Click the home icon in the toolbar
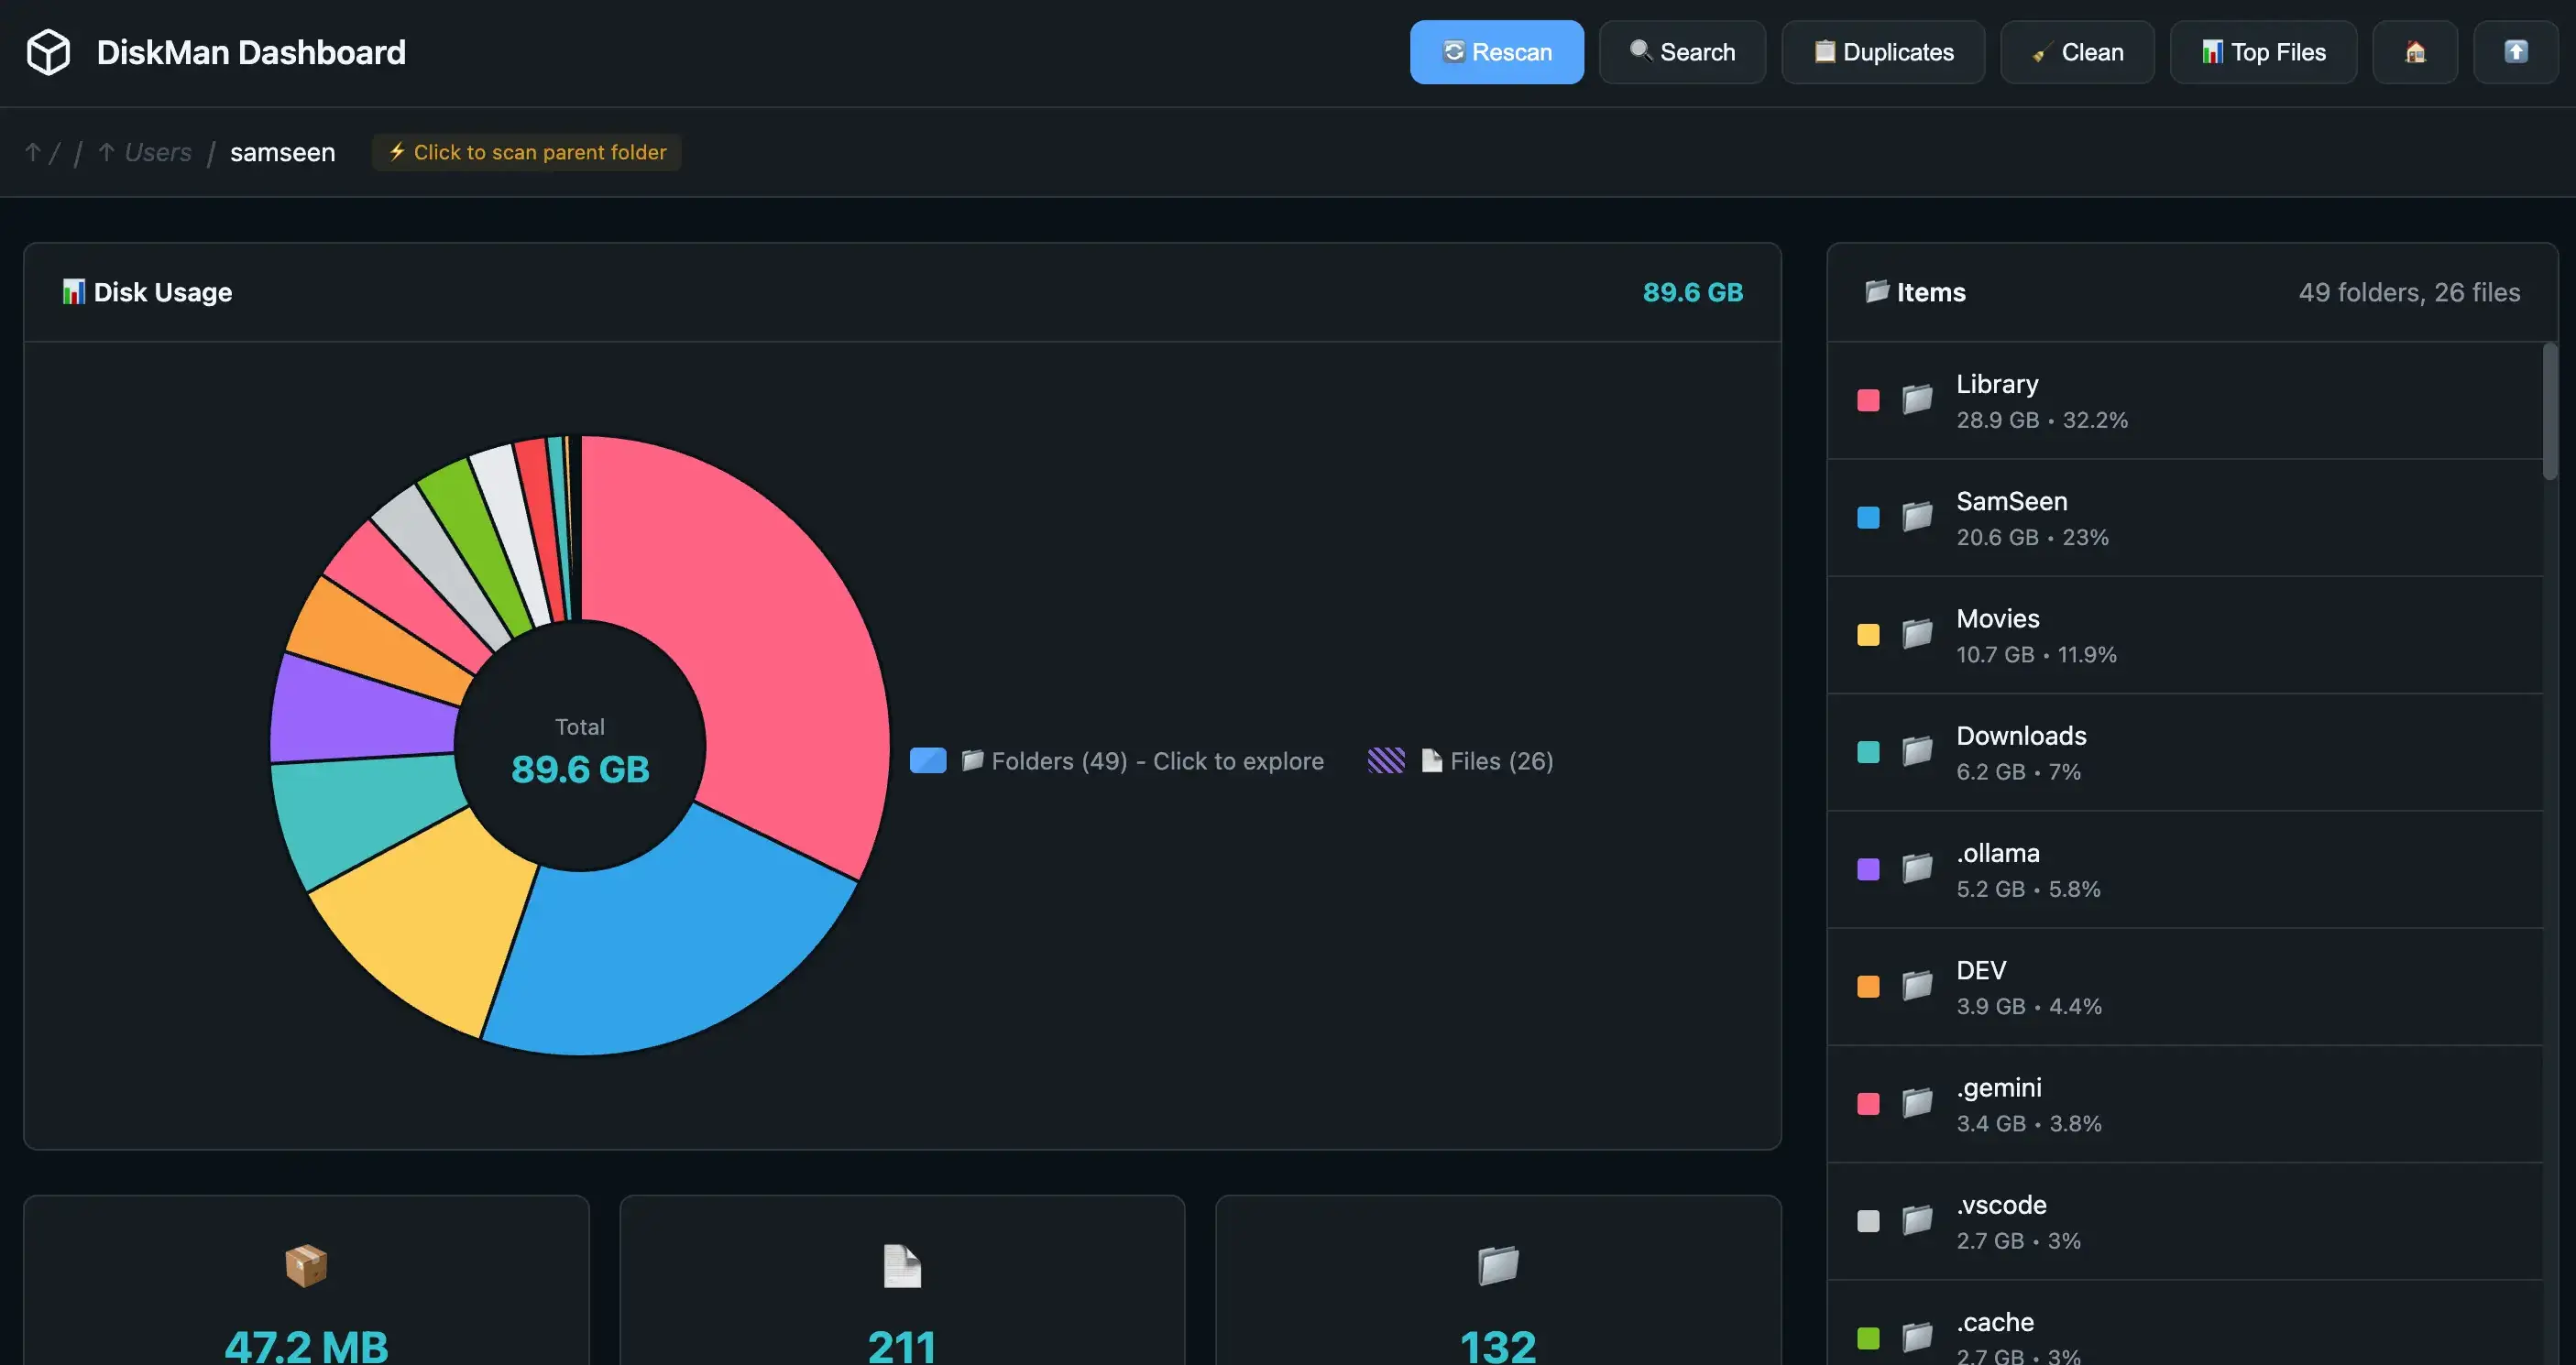 pos(2415,52)
